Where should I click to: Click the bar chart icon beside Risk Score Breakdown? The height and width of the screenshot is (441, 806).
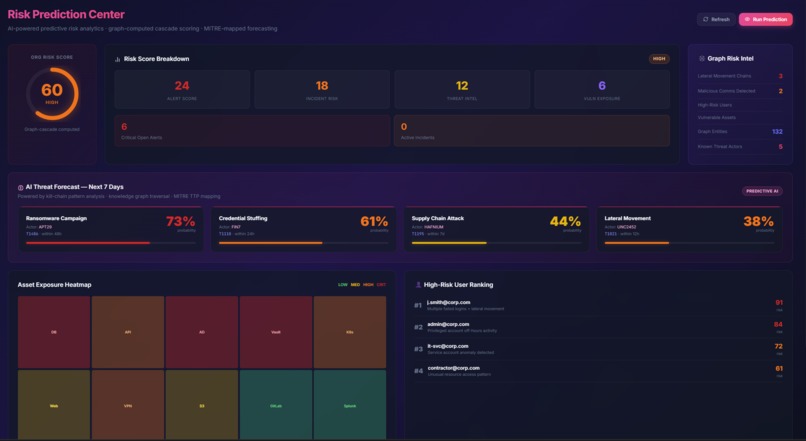pos(118,59)
